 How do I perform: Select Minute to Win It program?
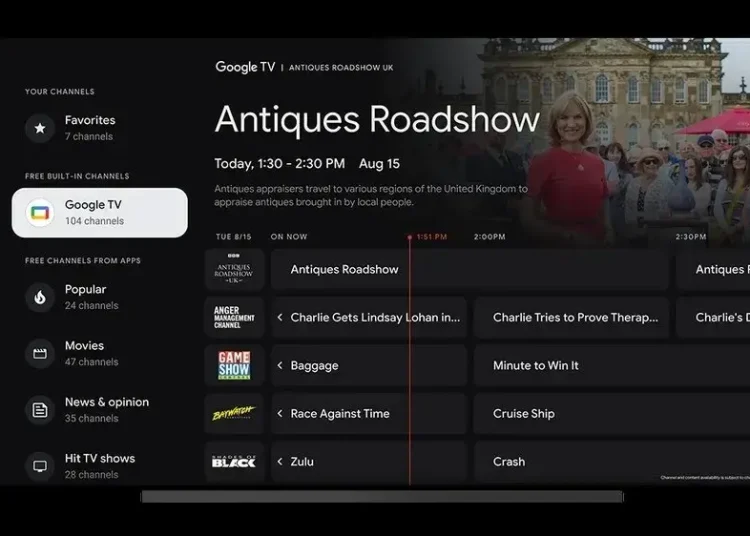pyautogui.click(x=612, y=365)
